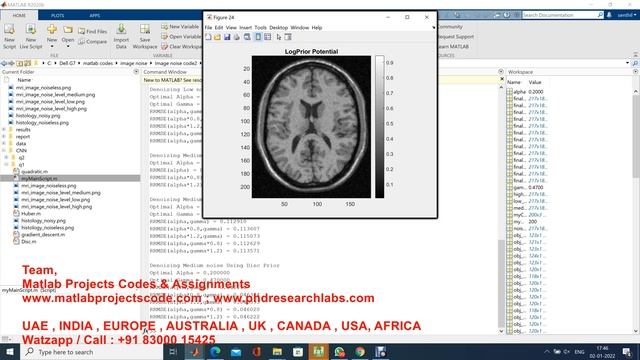
Task: Click the Forward arrow in address bar
Action: 11,63
